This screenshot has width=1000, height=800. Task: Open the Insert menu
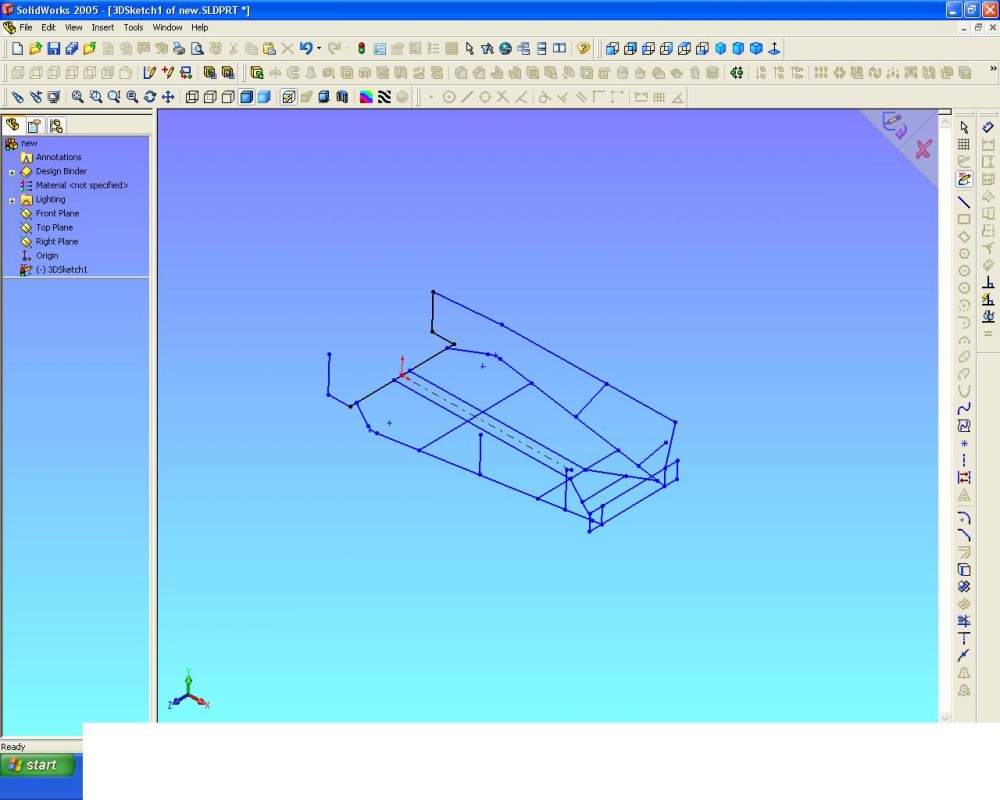[101, 28]
